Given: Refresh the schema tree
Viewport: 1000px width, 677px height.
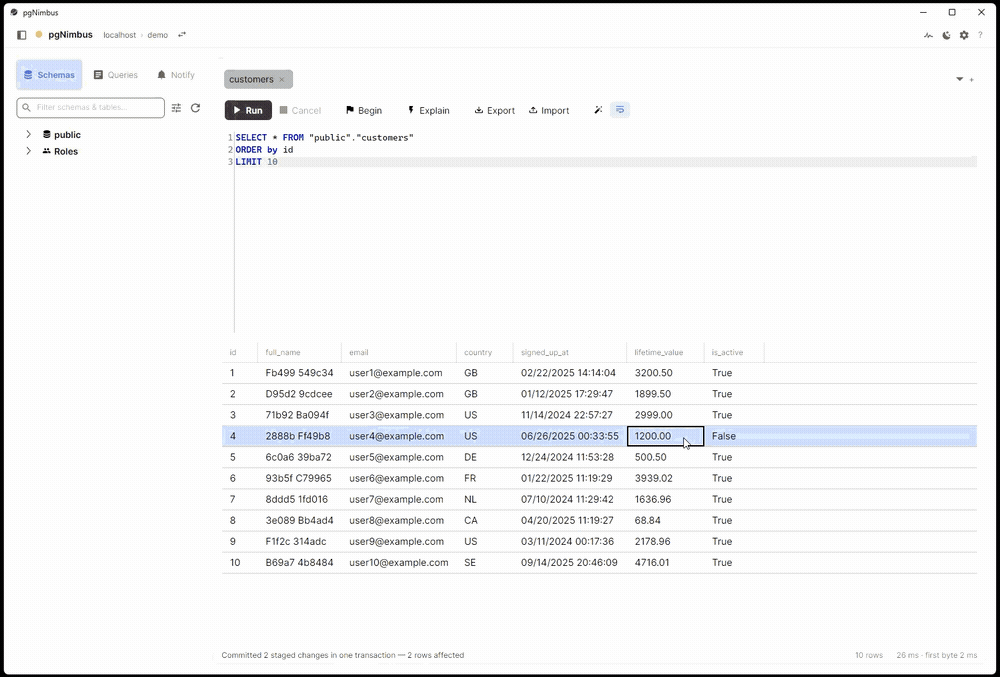Looking at the screenshot, I should click(x=196, y=108).
